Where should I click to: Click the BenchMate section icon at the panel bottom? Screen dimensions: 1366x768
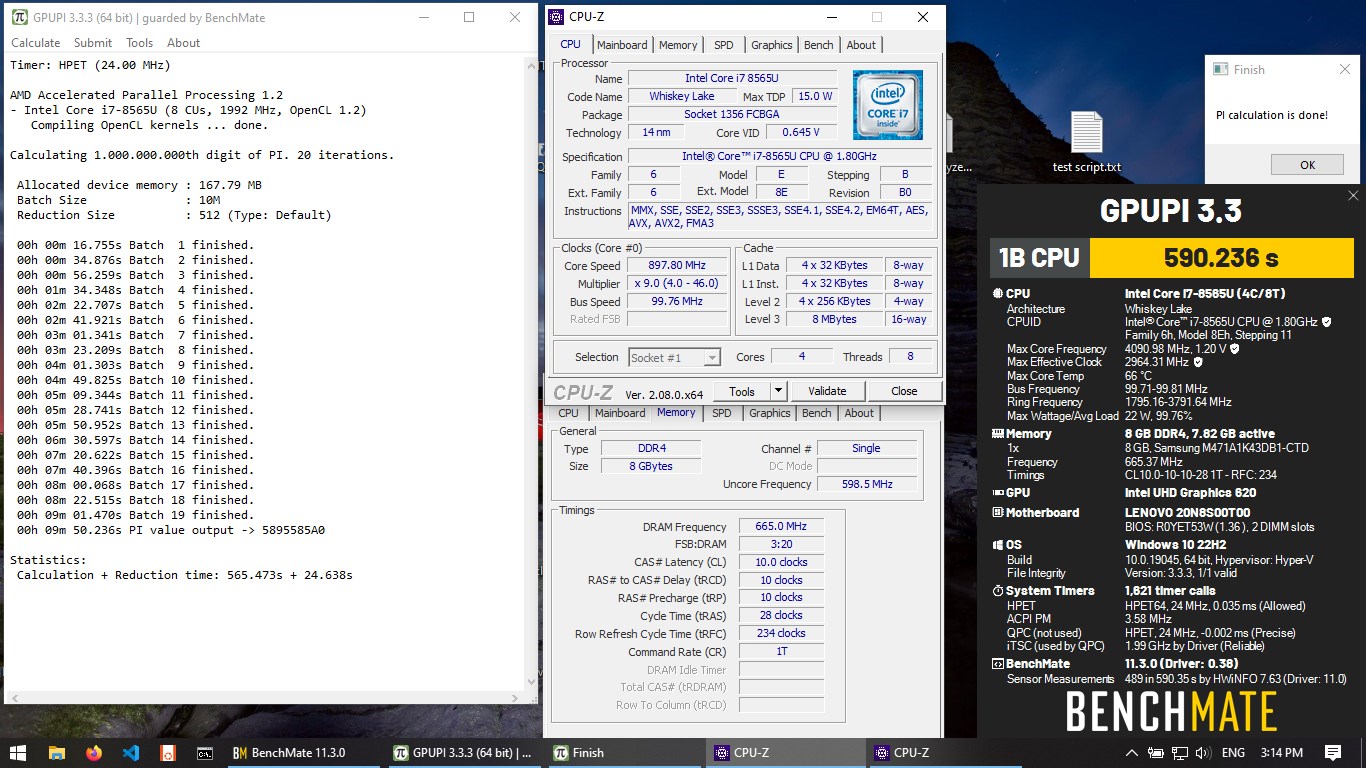997,664
